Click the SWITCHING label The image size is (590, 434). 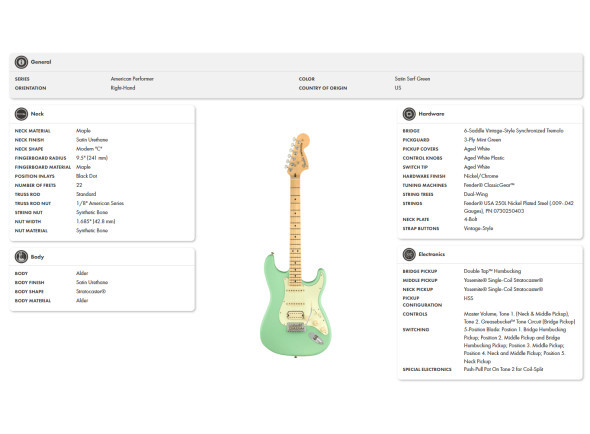(x=416, y=330)
